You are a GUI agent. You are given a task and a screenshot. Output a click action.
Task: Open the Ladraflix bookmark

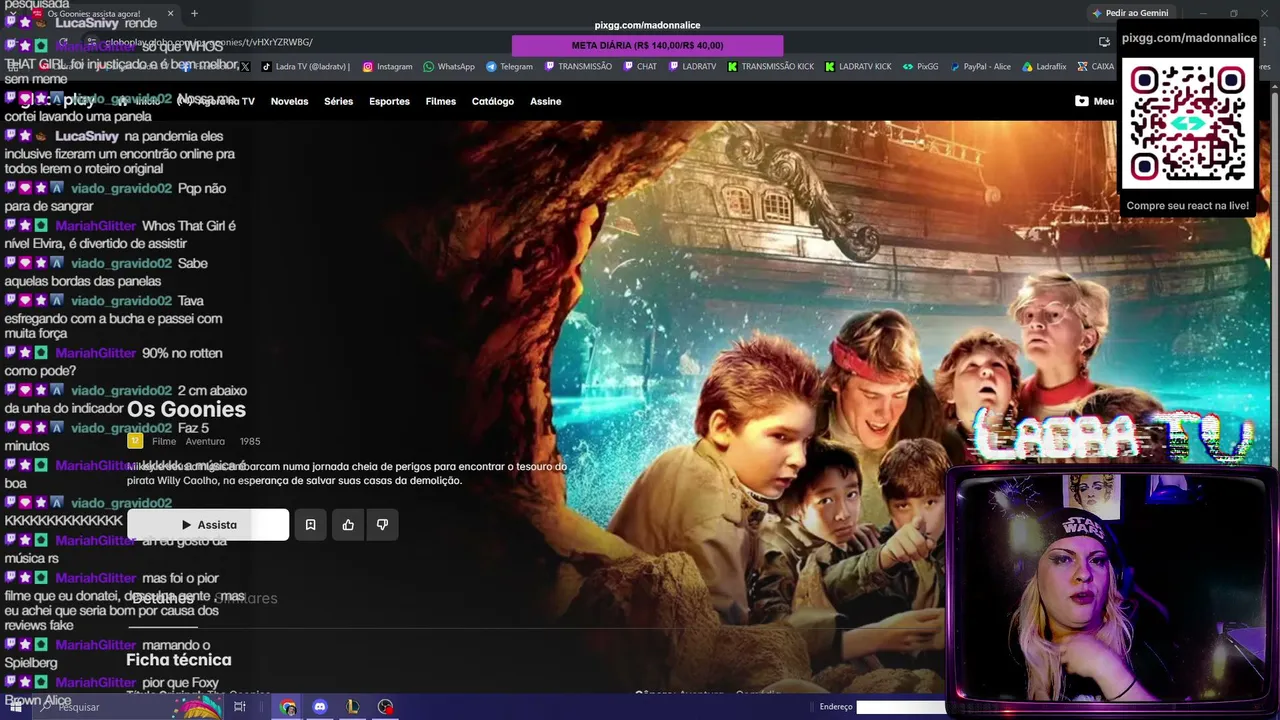1044,67
